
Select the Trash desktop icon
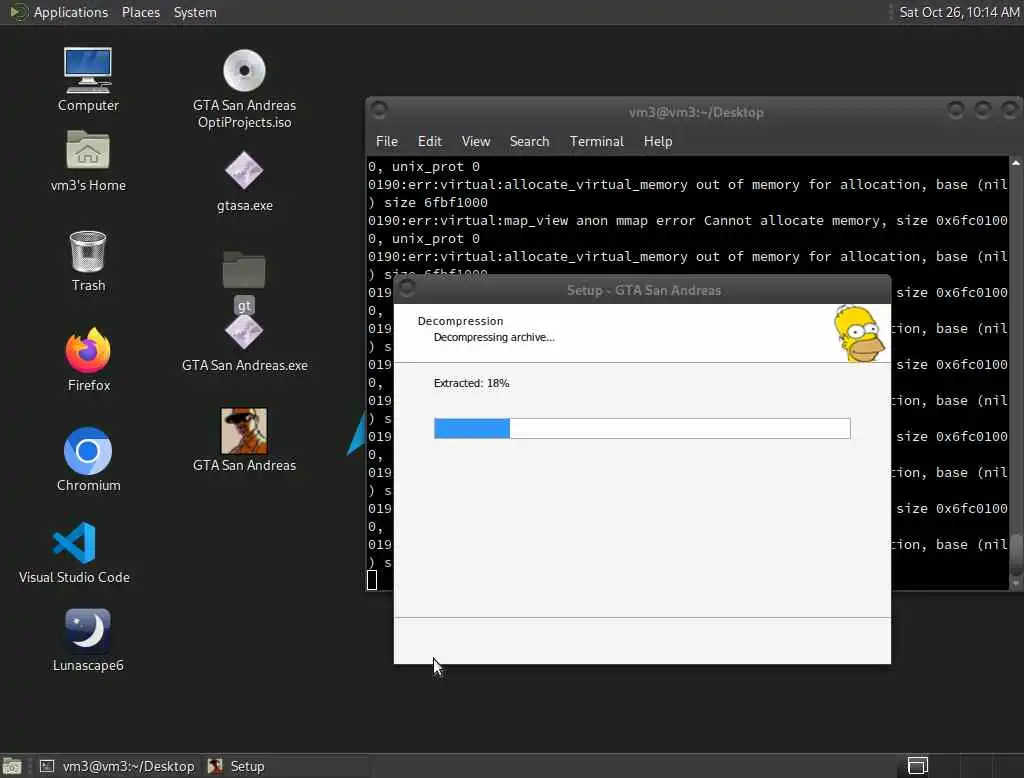(88, 261)
